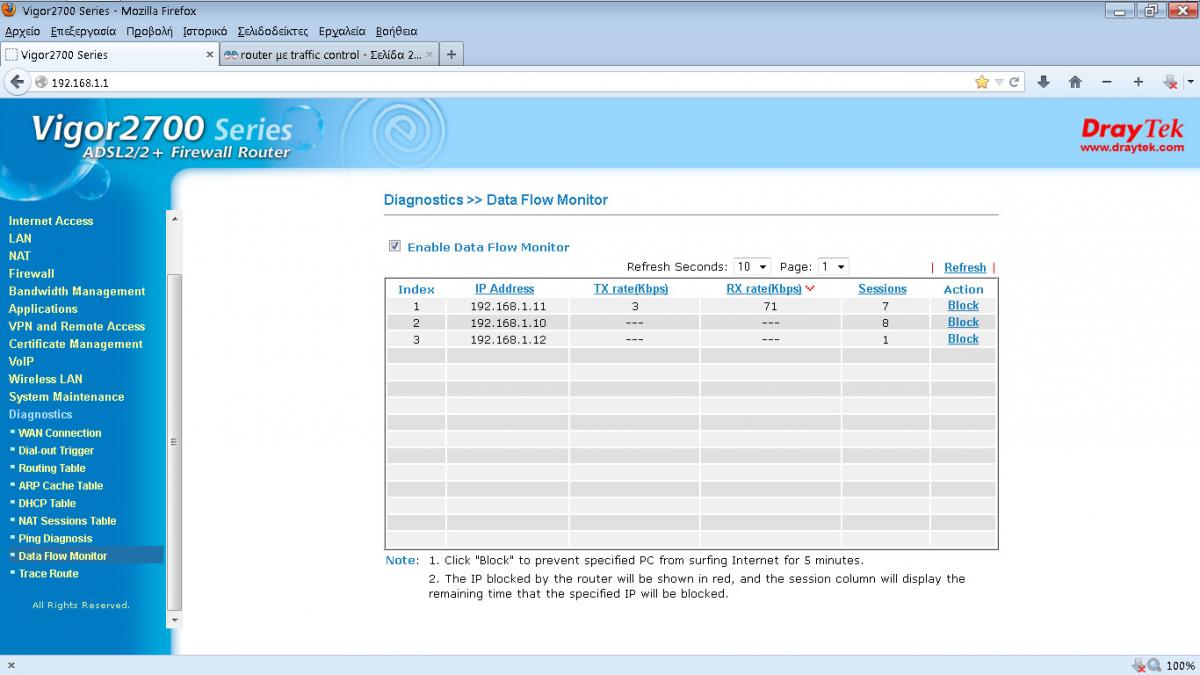Go to the browser home icon
The image size is (1200, 675).
pyautogui.click(x=1075, y=82)
